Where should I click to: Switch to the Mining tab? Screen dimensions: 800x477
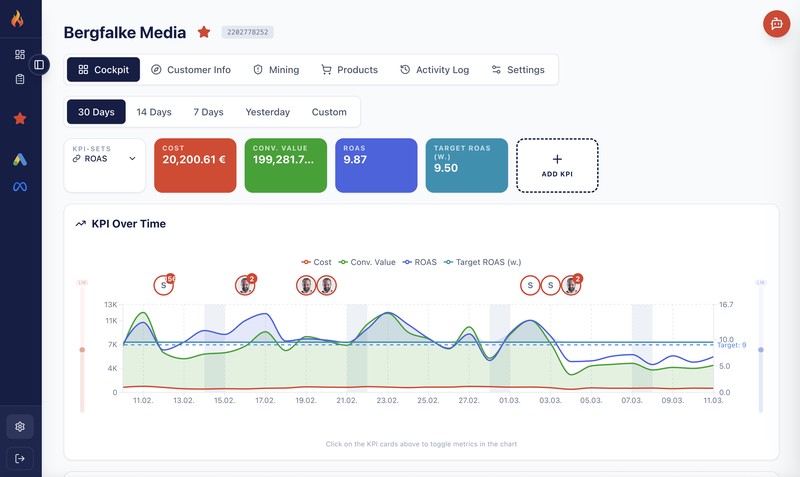(276, 70)
